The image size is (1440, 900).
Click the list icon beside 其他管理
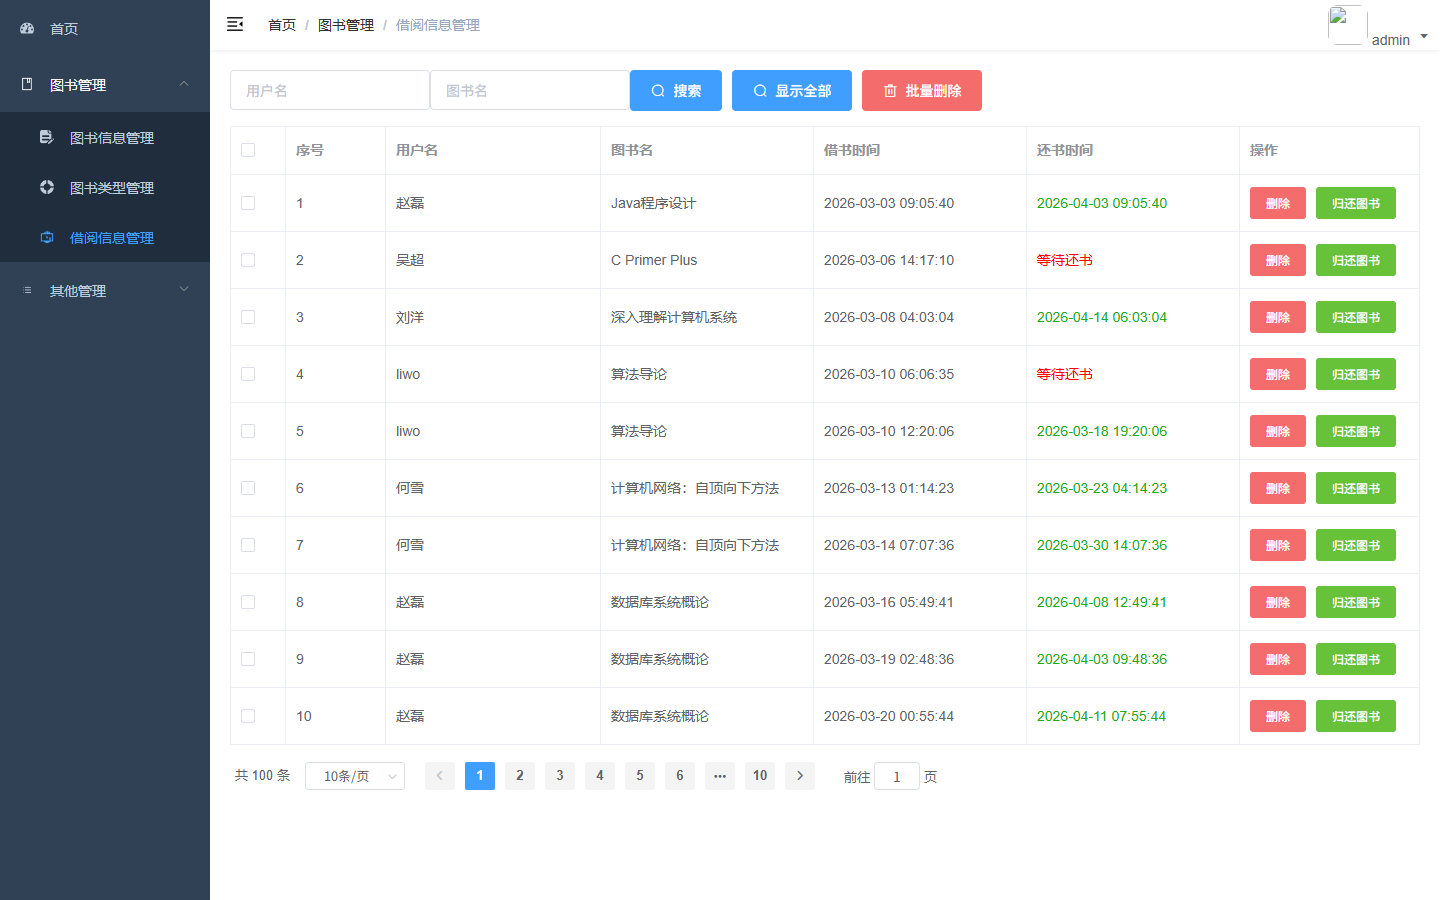pos(27,290)
